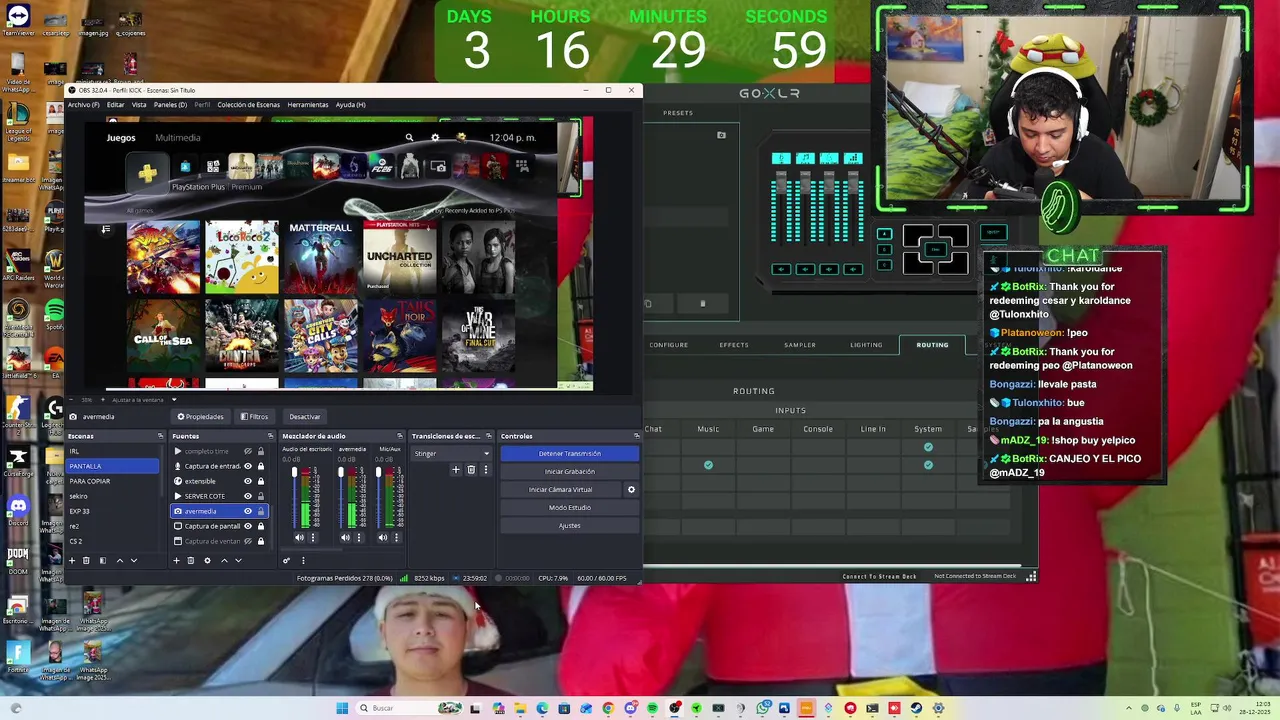1280x720 pixels.
Task: Open Modo Estudio in OBS
Action: tap(569, 507)
